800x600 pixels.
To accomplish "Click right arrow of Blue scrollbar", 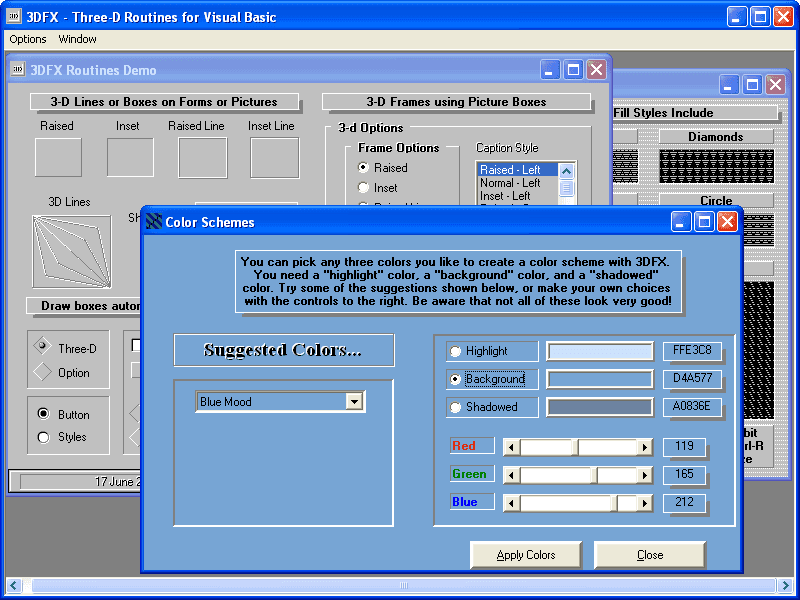I will tap(644, 504).
